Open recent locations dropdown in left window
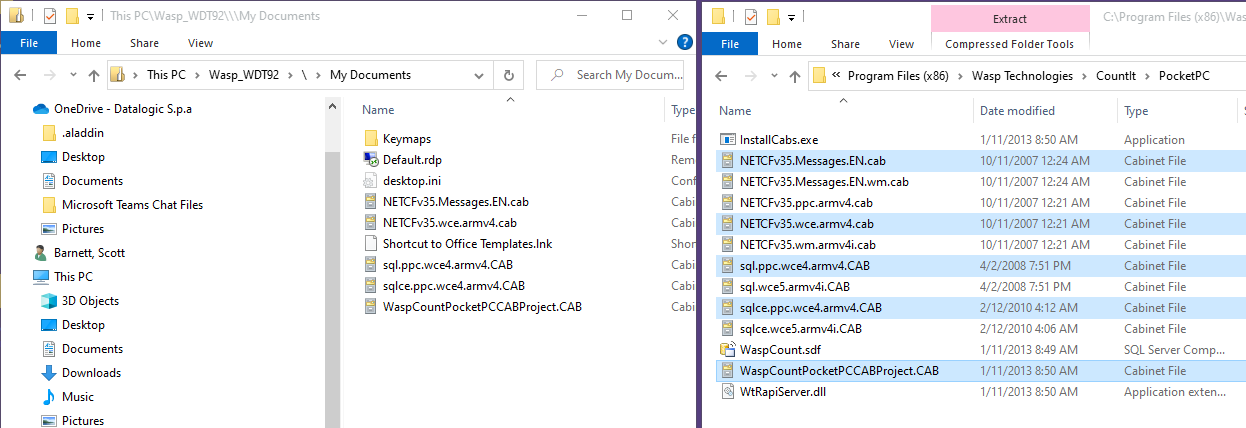 click(x=72, y=75)
